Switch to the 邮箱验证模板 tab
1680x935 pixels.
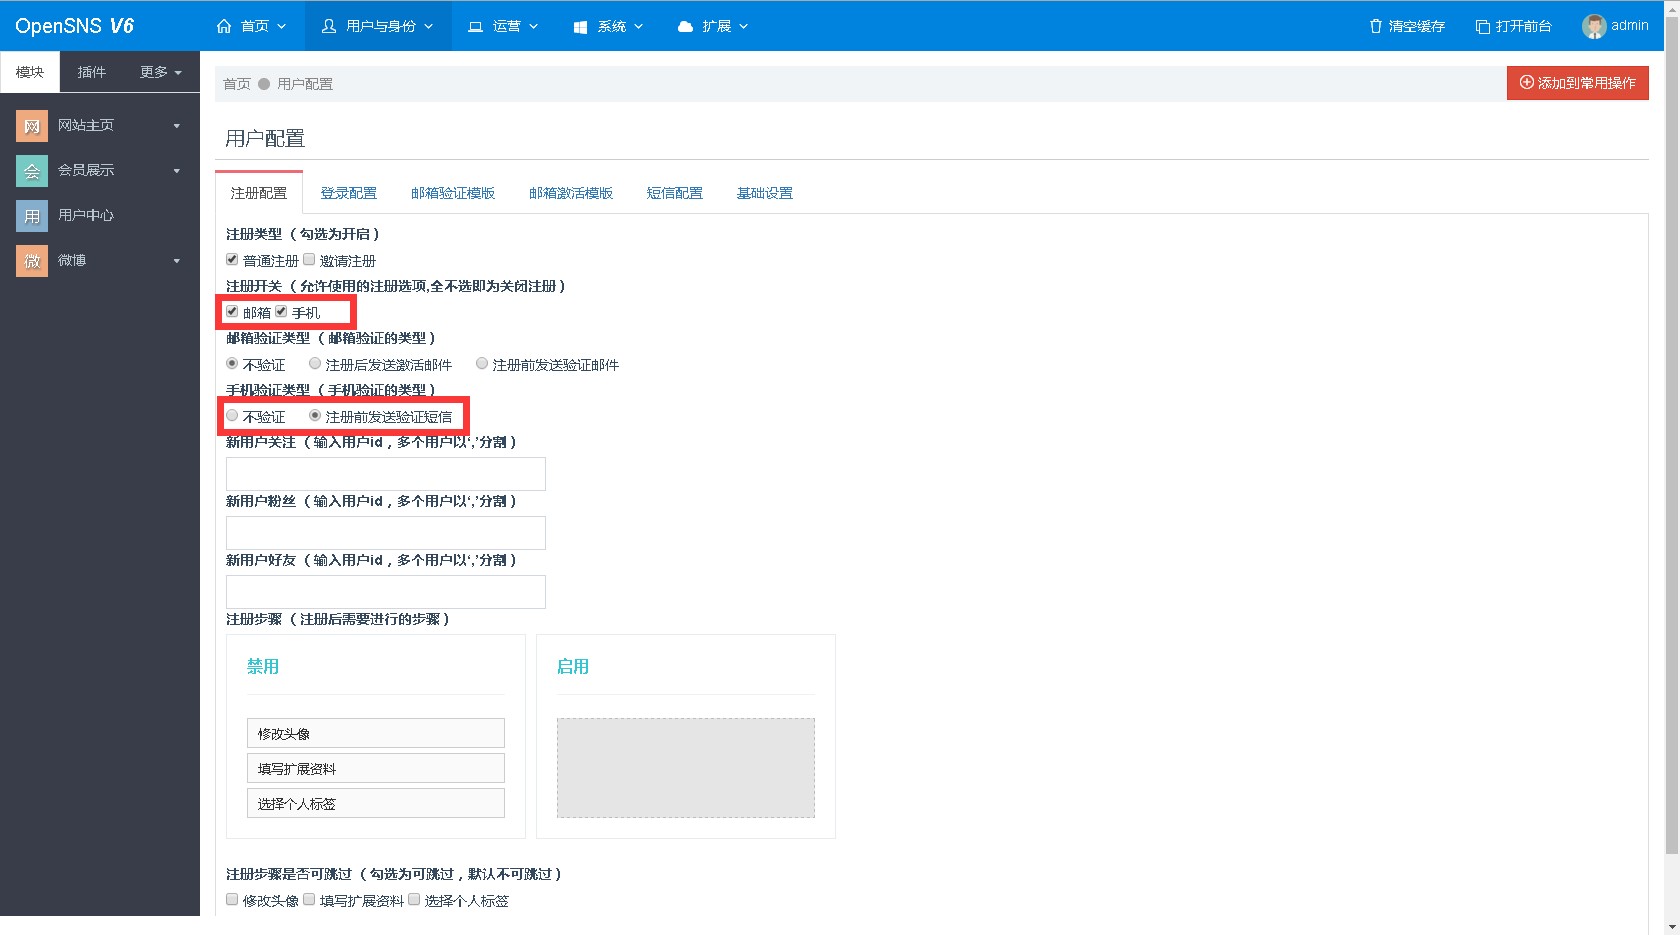(453, 193)
